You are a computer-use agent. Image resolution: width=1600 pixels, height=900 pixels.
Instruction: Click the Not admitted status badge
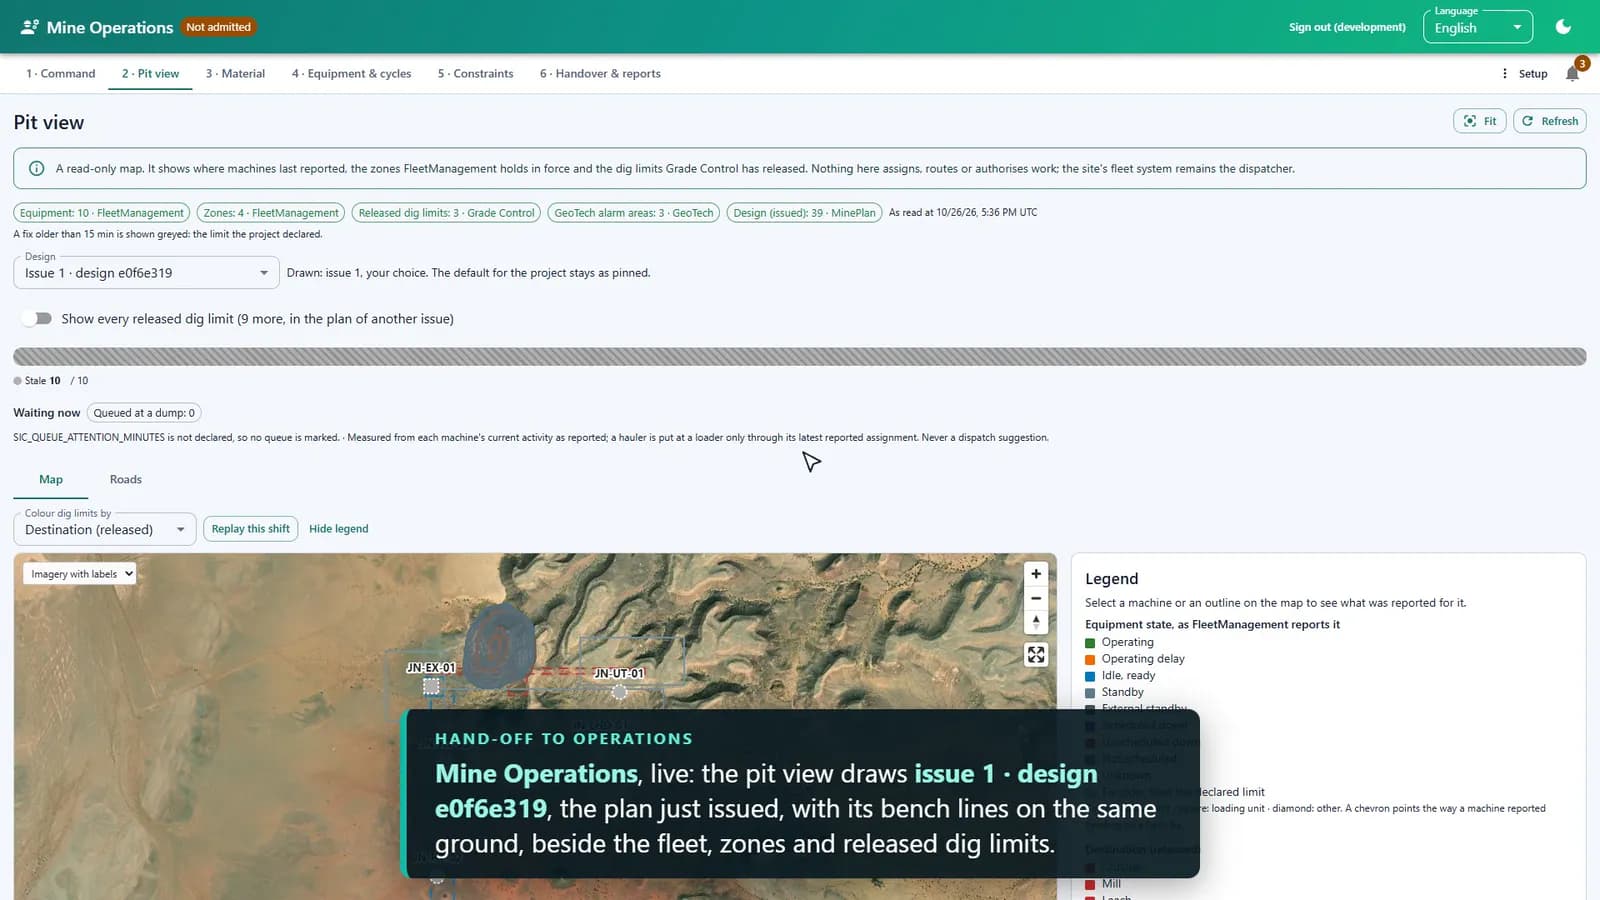point(218,27)
